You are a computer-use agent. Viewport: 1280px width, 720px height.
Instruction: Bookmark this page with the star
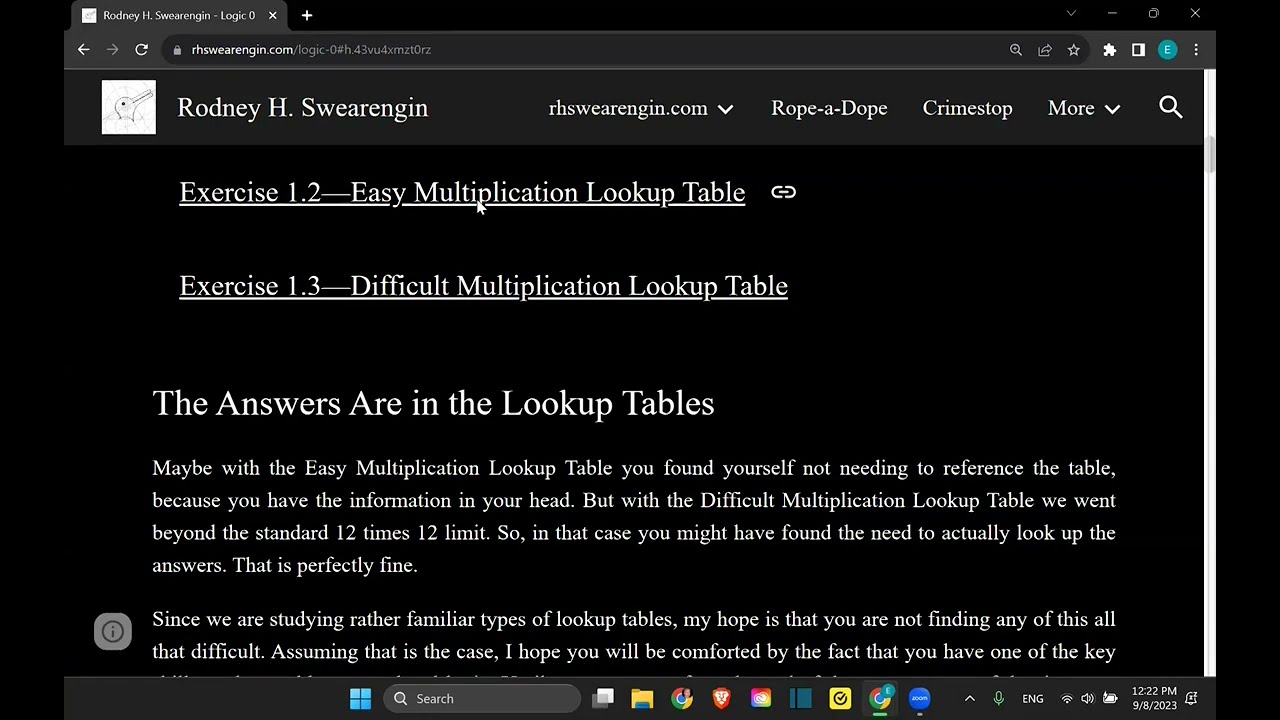click(1073, 49)
